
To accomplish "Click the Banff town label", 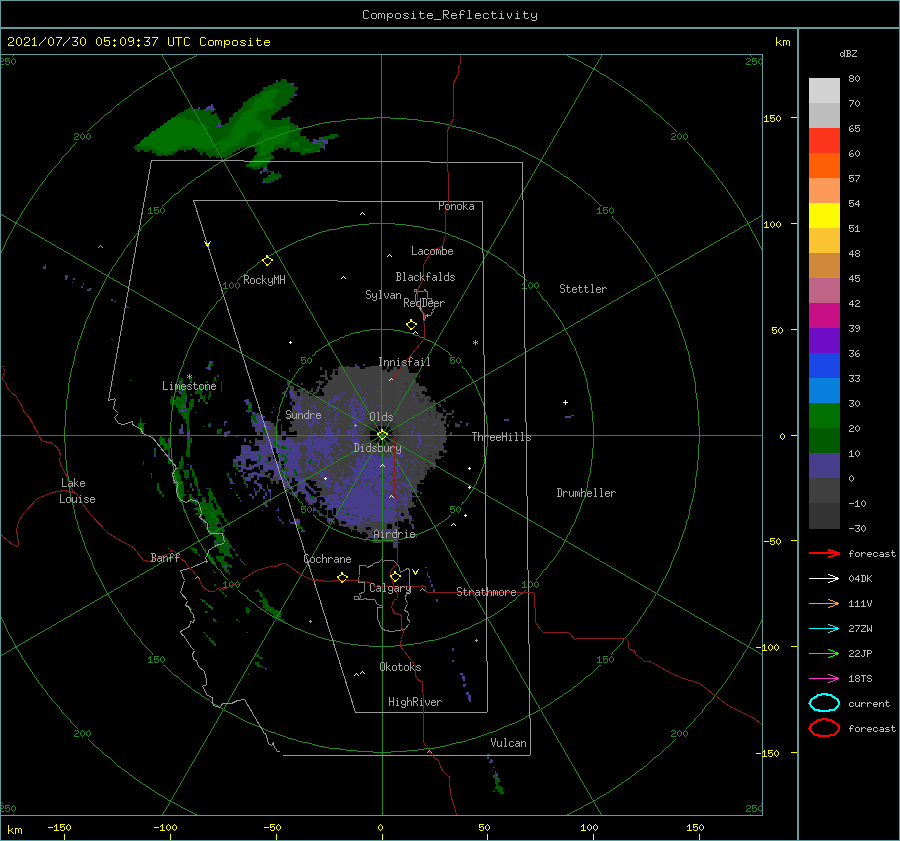I will pyautogui.click(x=165, y=557).
